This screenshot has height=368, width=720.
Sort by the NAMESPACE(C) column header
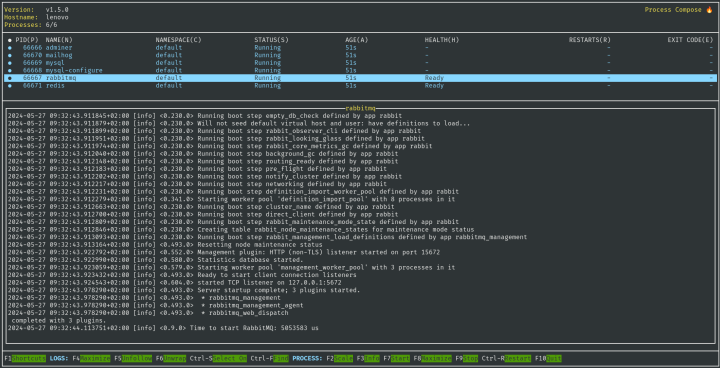click(179, 40)
